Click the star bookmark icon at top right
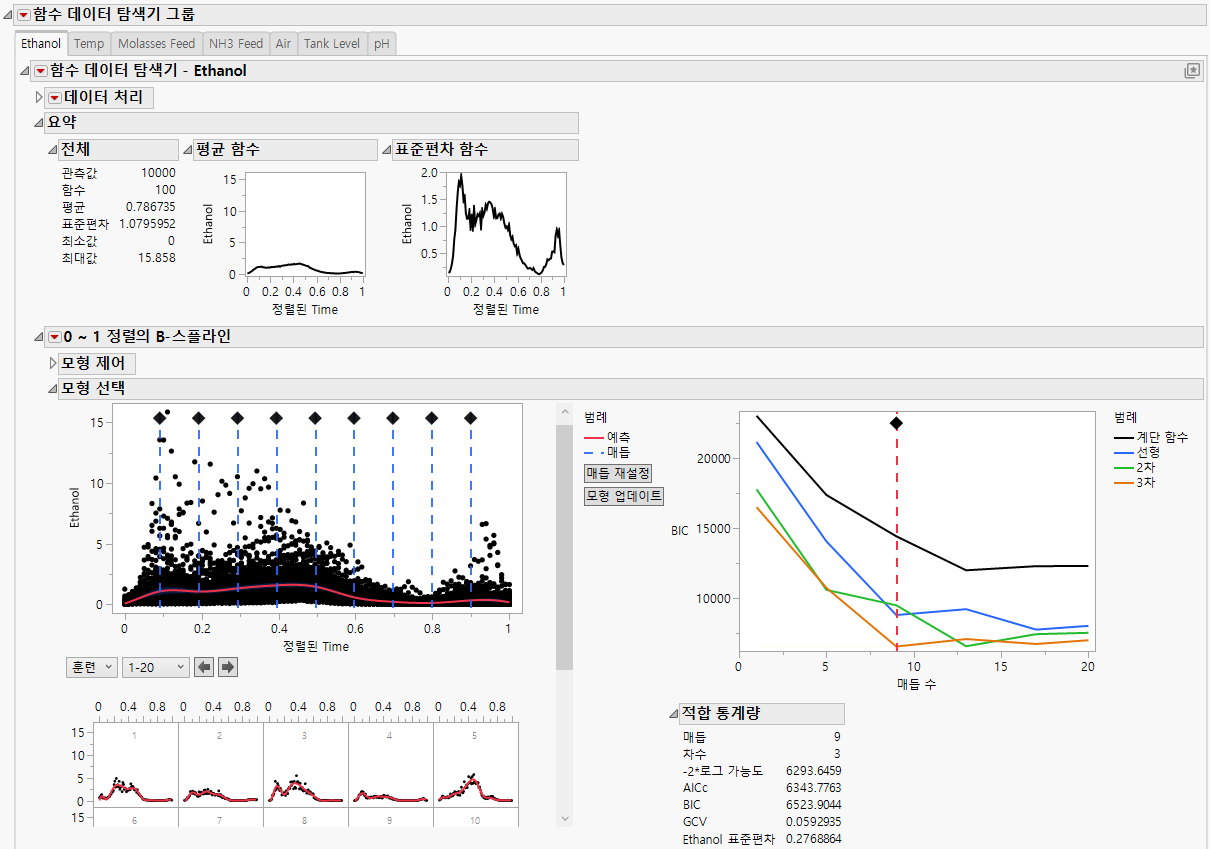Viewport: 1210px width, 849px height. 1191,70
